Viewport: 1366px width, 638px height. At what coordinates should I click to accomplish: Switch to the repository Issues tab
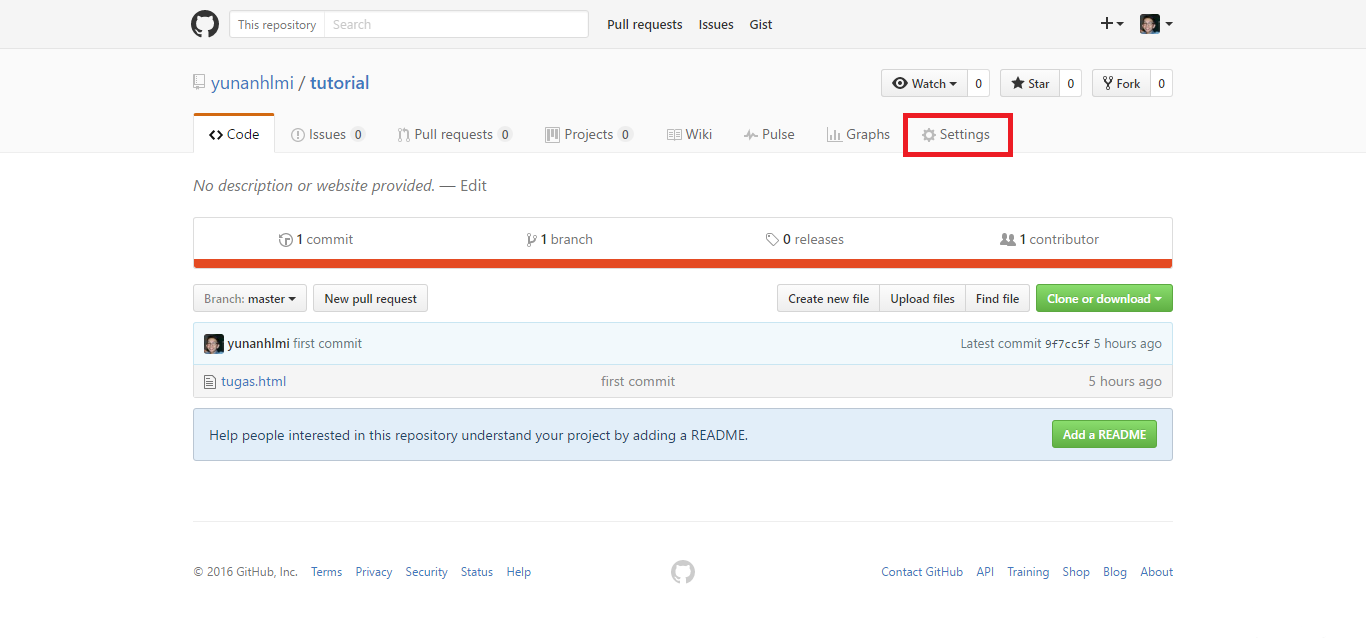pyautogui.click(x=328, y=134)
